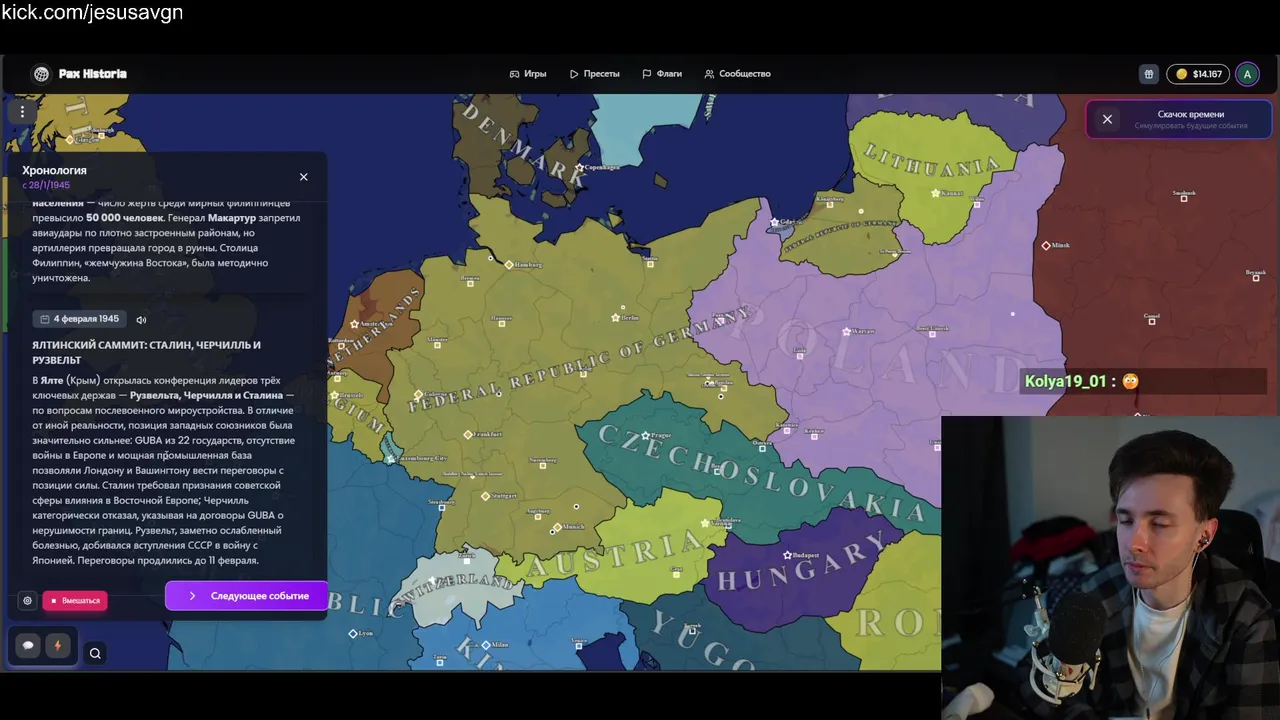Screen dimensions: 1280x720
Task: Click the 4 февраля 1945 date chip
Action: pos(79,319)
